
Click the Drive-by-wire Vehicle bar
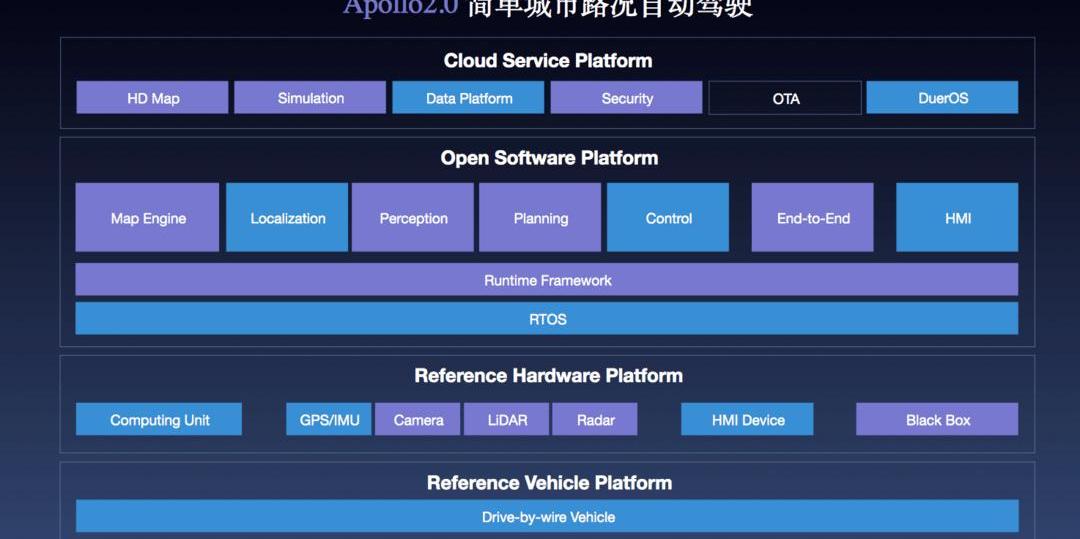pos(548,516)
